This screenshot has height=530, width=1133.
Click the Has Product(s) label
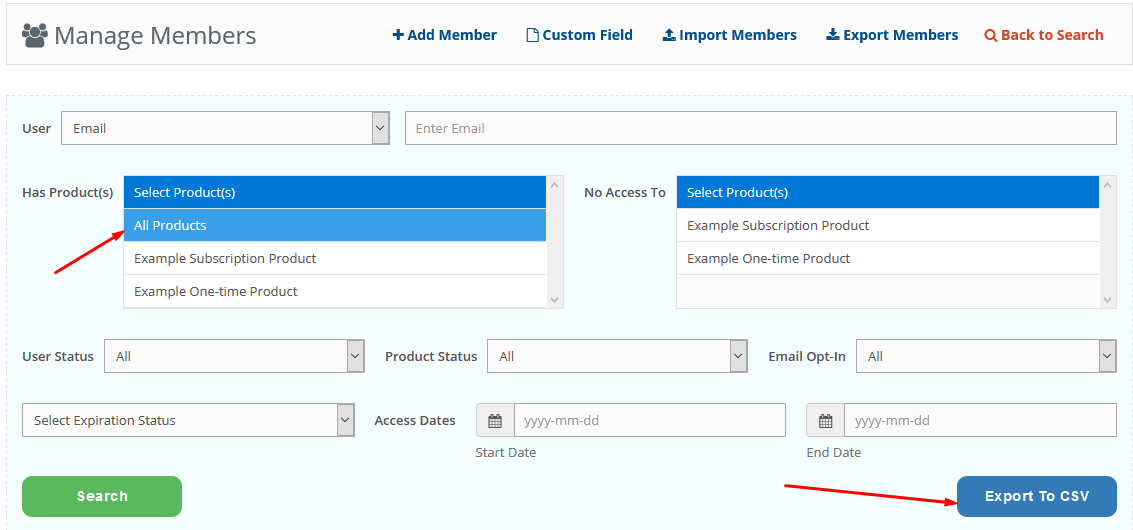pyautogui.click(x=68, y=193)
